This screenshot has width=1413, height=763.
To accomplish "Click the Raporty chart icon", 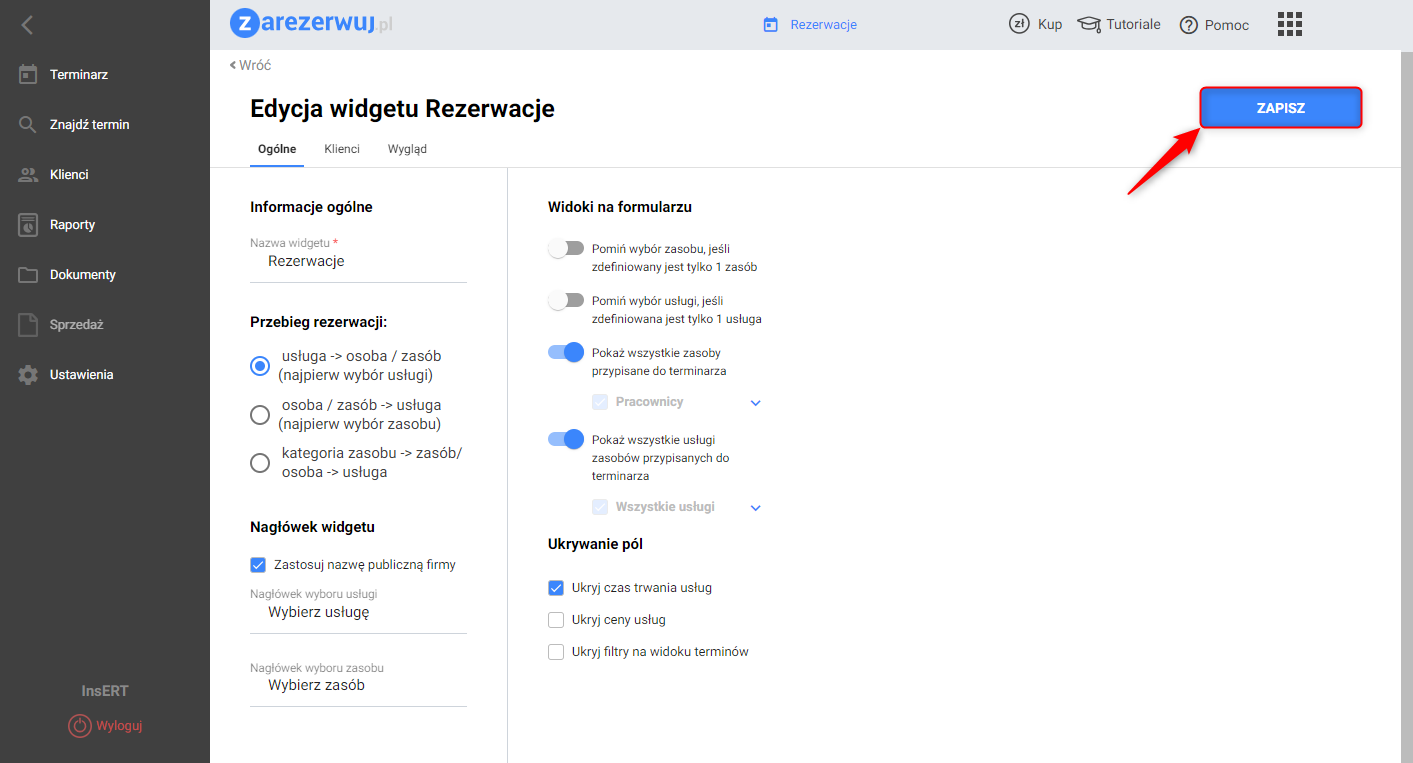I will pos(28,225).
